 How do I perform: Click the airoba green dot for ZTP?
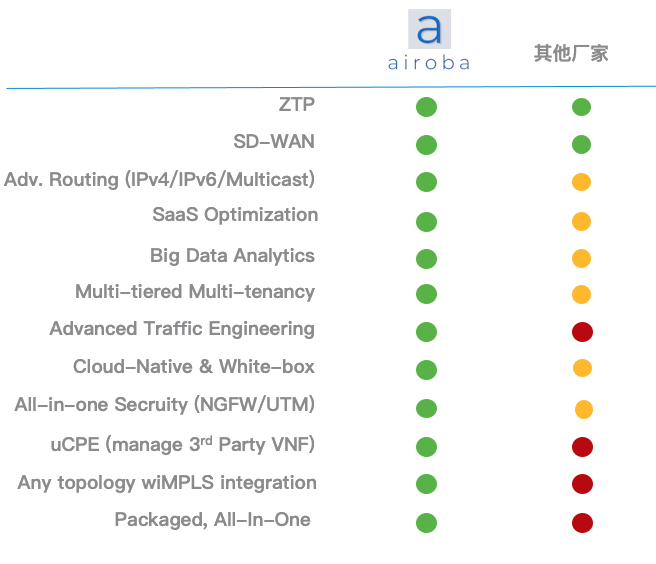(427, 107)
